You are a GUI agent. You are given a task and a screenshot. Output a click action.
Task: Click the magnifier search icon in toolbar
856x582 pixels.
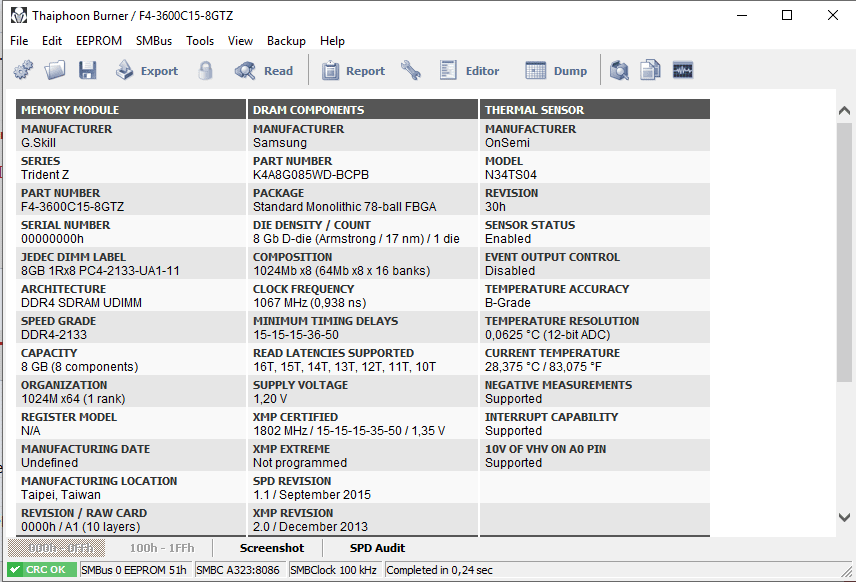pos(619,70)
